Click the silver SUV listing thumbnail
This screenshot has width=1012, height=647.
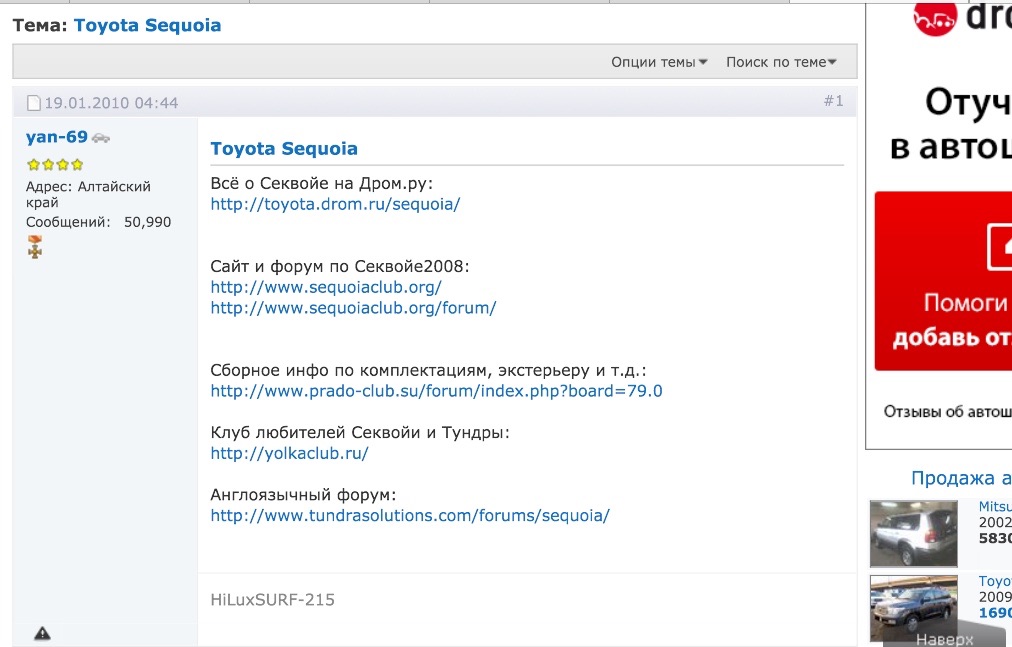913,533
